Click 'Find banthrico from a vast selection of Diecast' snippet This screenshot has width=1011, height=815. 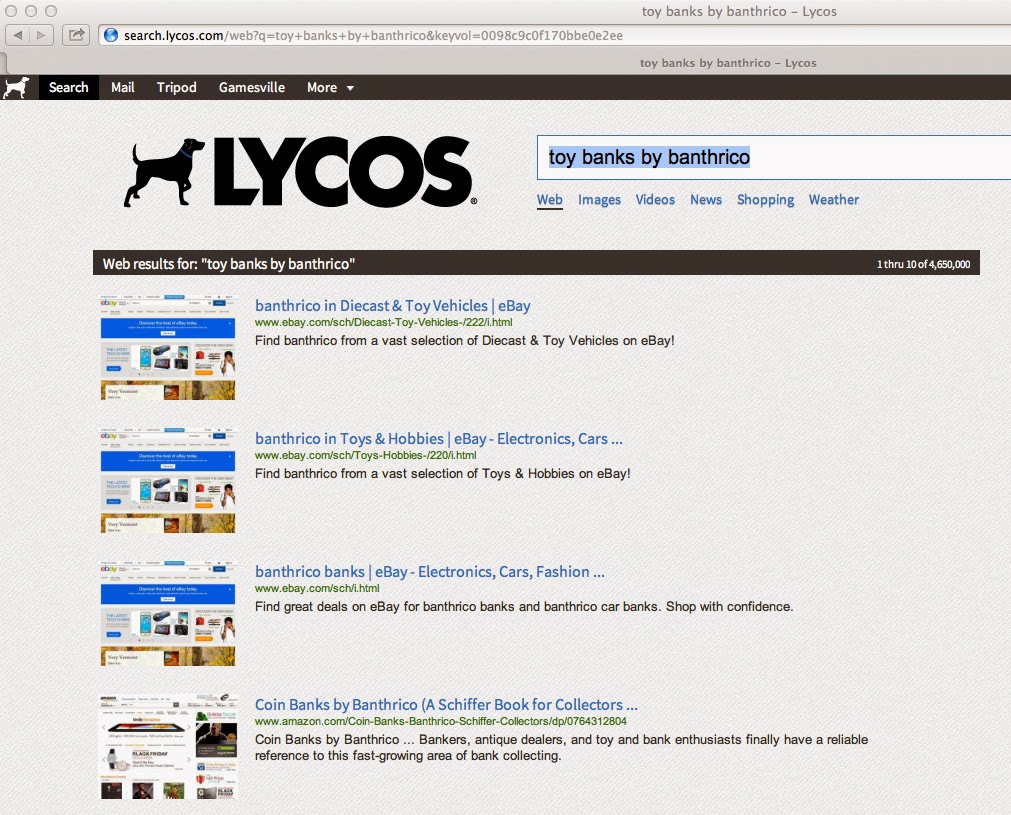coord(464,340)
